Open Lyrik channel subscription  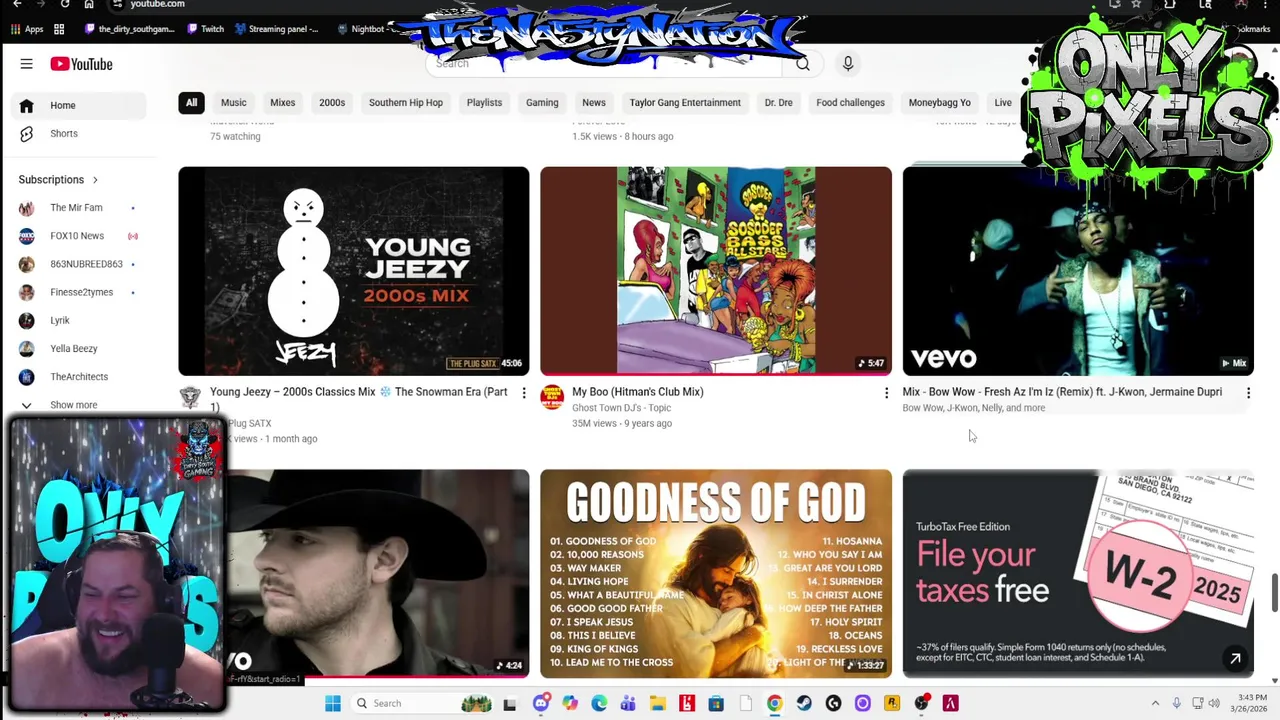point(60,320)
